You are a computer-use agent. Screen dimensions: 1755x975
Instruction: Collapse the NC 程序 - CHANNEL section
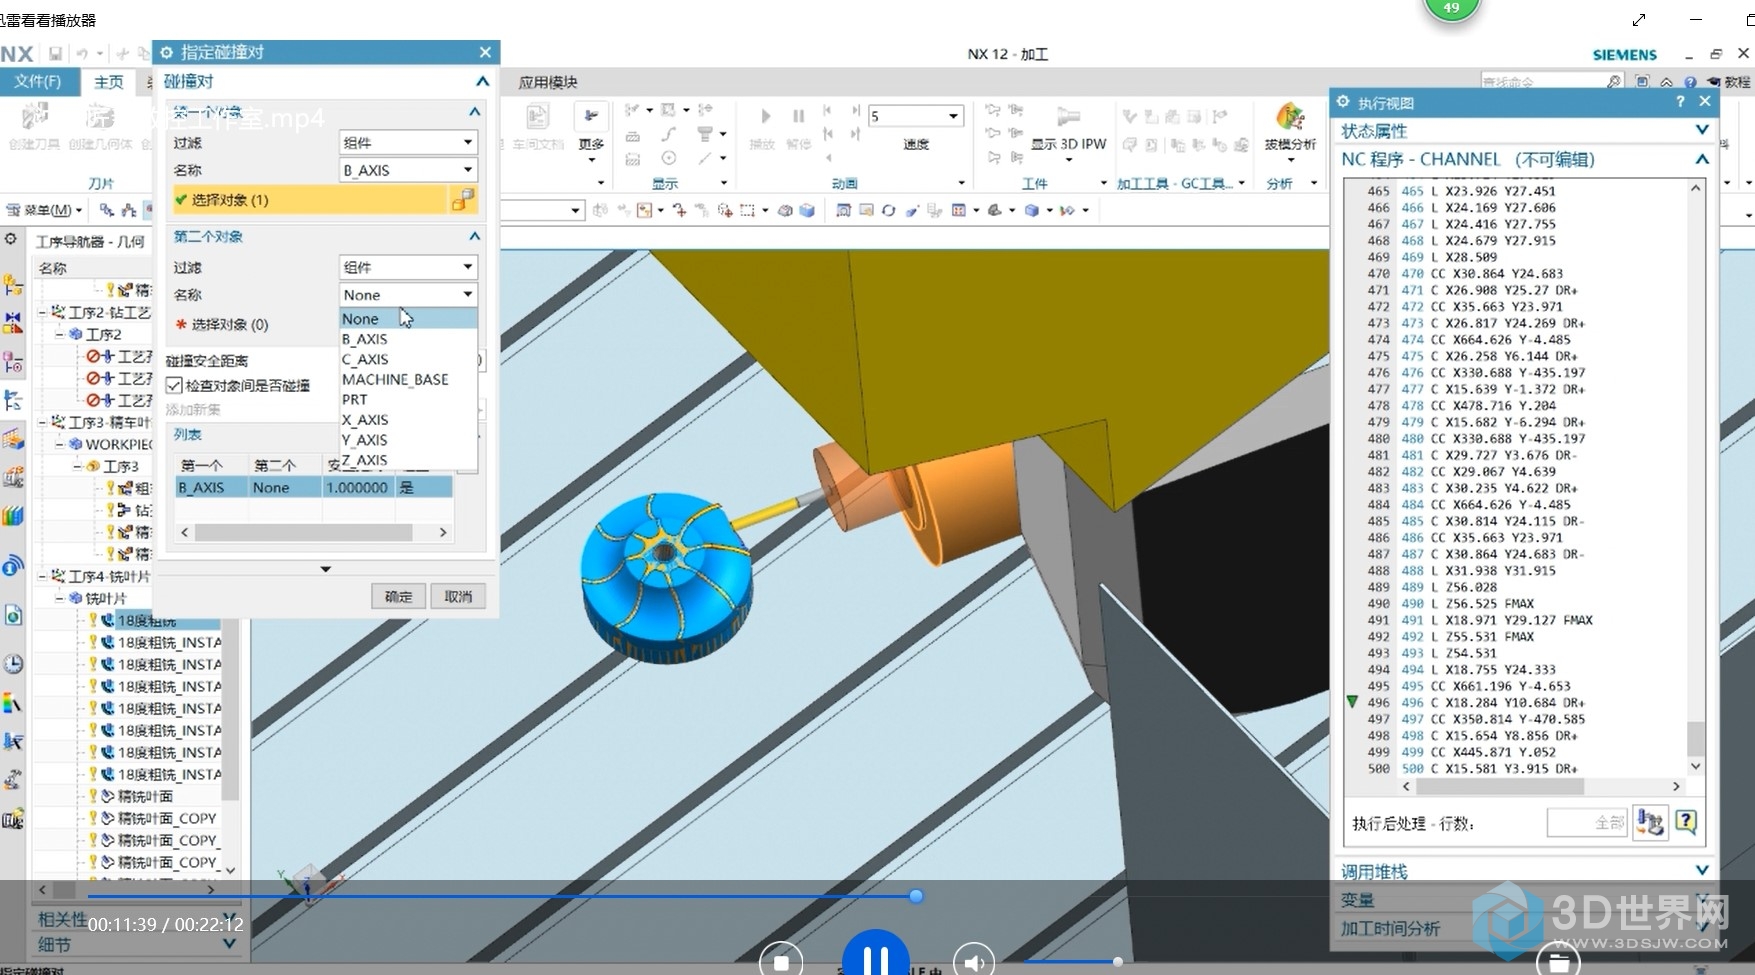(x=1702, y=159)
